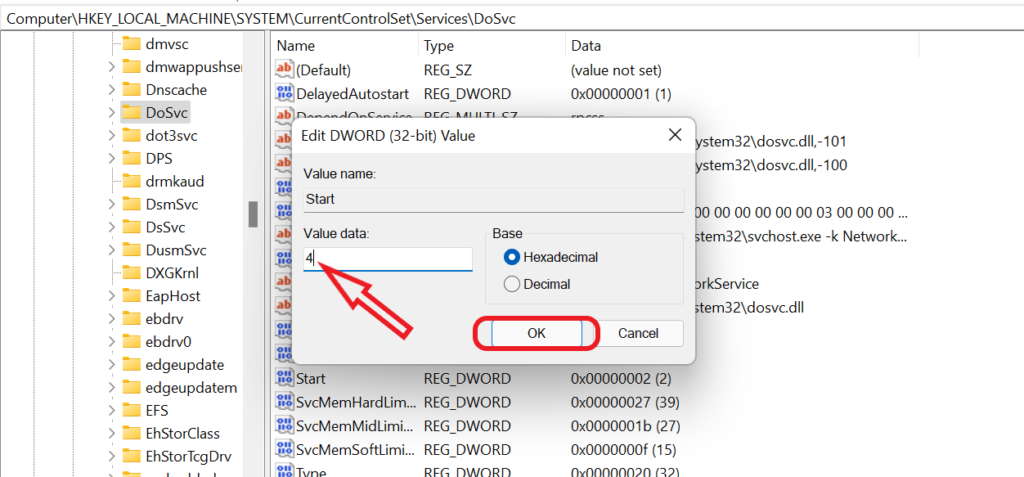Click the DelayedAutostart data 0x00000001 (1)
This screenshot has width=1024, height=477.
pos(620,93)
